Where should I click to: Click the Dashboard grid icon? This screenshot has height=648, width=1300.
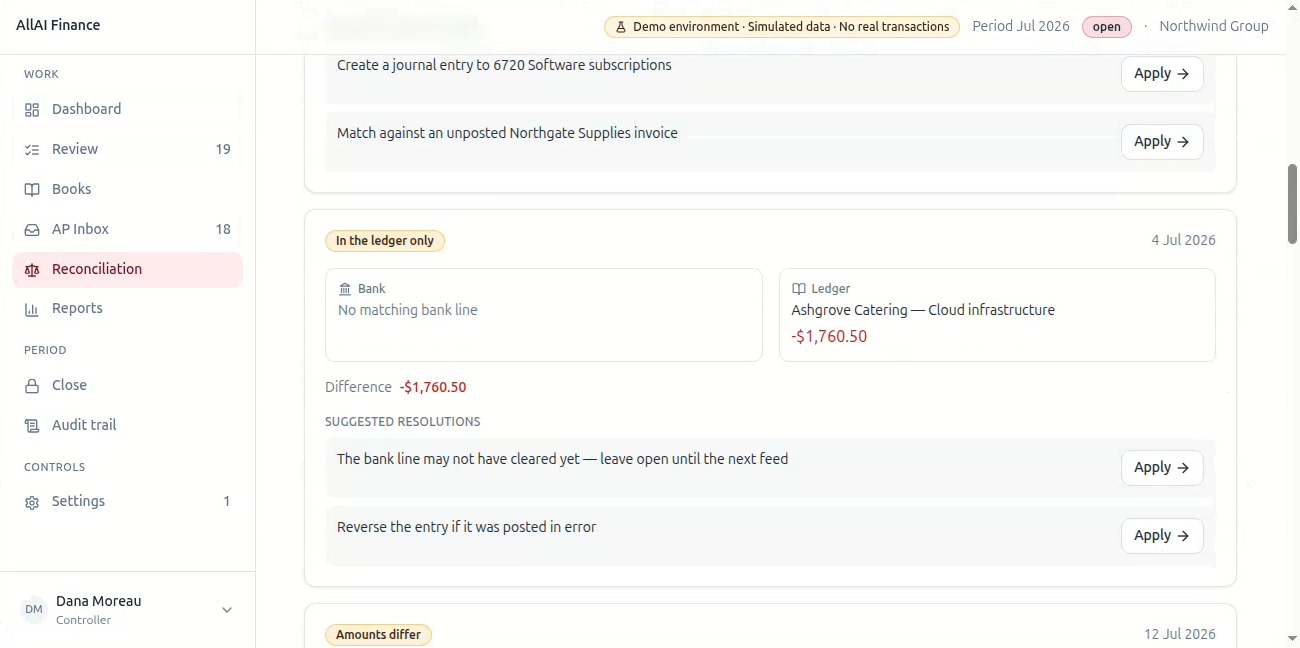(32, 110)
